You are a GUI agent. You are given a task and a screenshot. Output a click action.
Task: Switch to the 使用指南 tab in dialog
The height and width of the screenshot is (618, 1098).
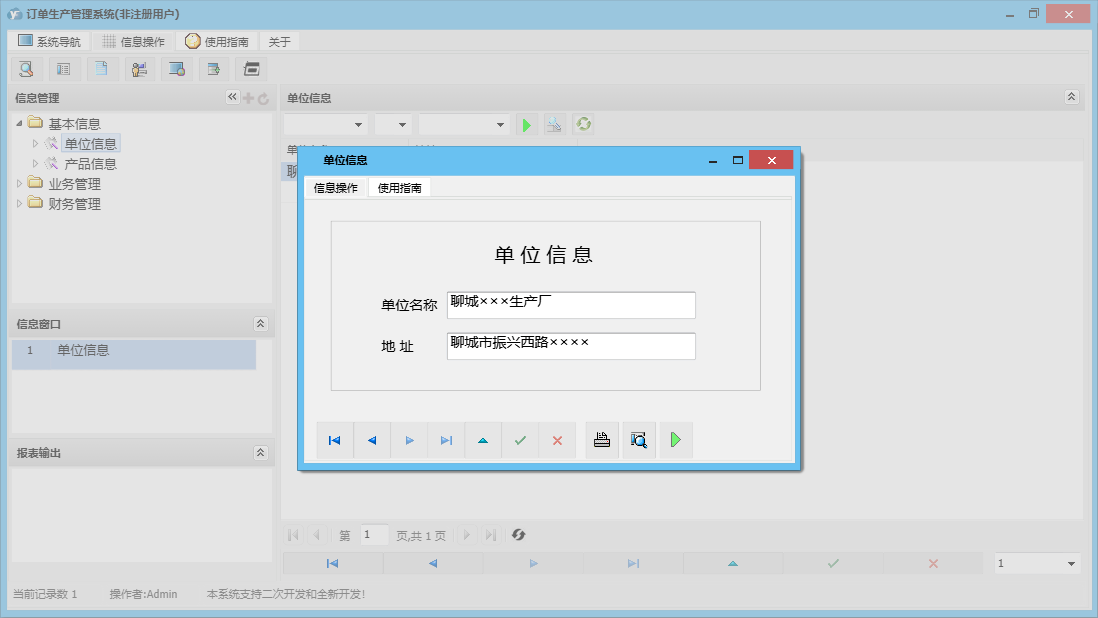[x=399, y=187]
